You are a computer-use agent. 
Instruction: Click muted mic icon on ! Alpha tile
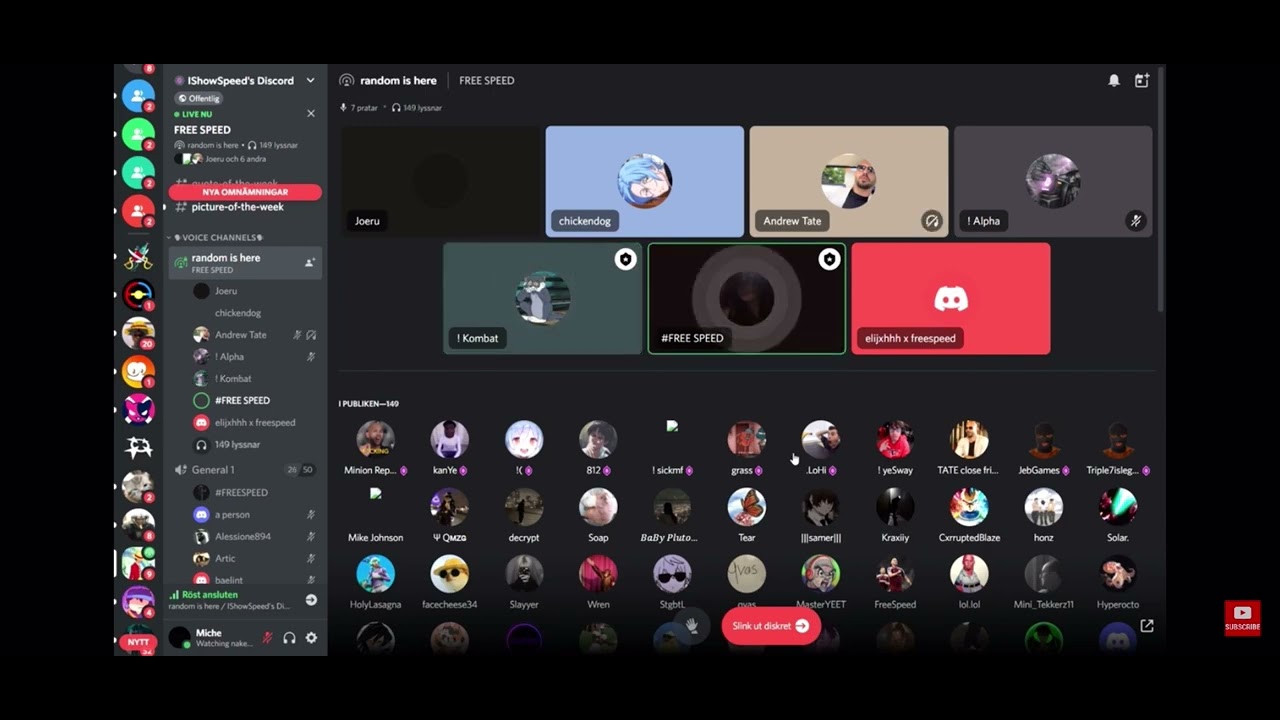point(1135,221)
